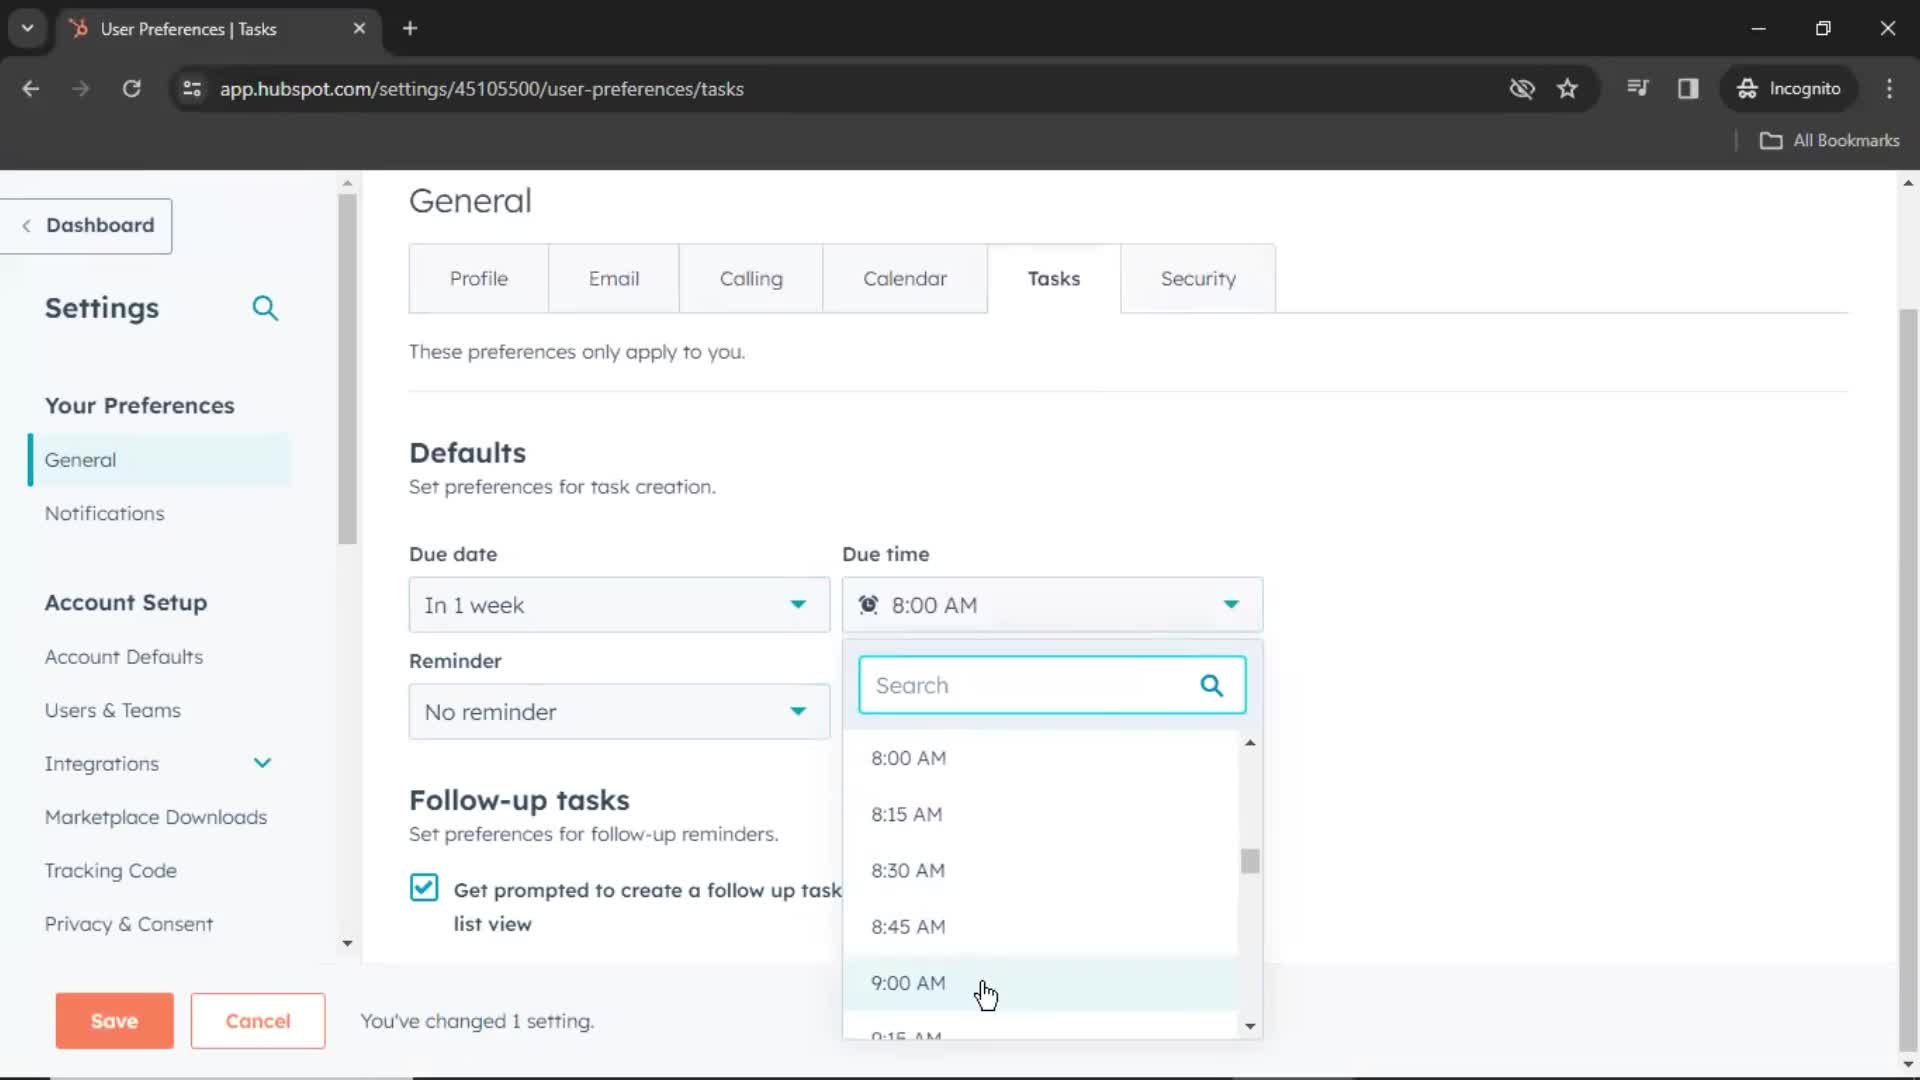Click the Cancel button to discard changes
The width and height of the screenshot is (1920, 1080).
point(258,1021)
